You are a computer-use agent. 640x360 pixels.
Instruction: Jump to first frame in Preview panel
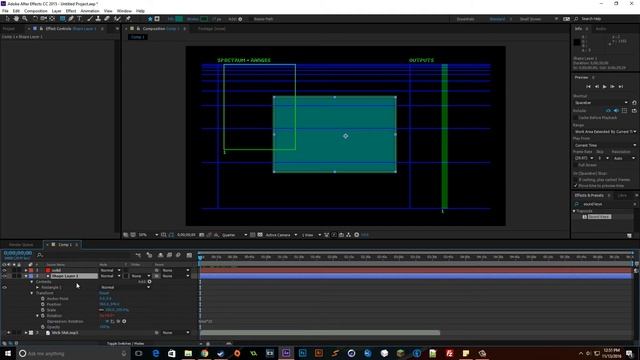(588, 87)
